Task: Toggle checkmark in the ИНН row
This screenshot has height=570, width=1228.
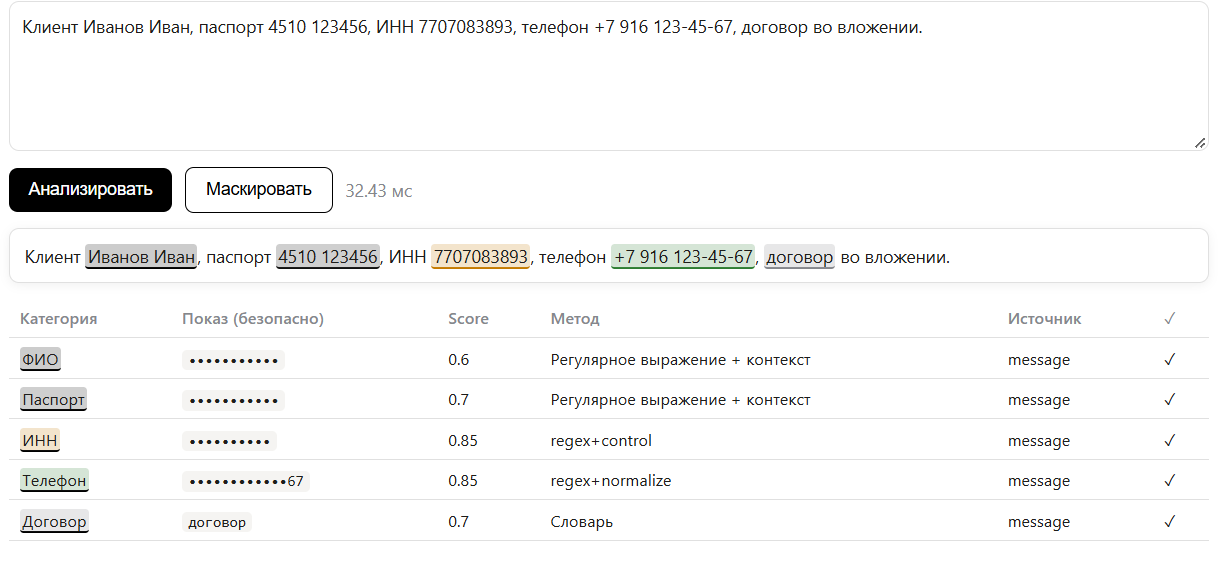Action: [1170, 440]
